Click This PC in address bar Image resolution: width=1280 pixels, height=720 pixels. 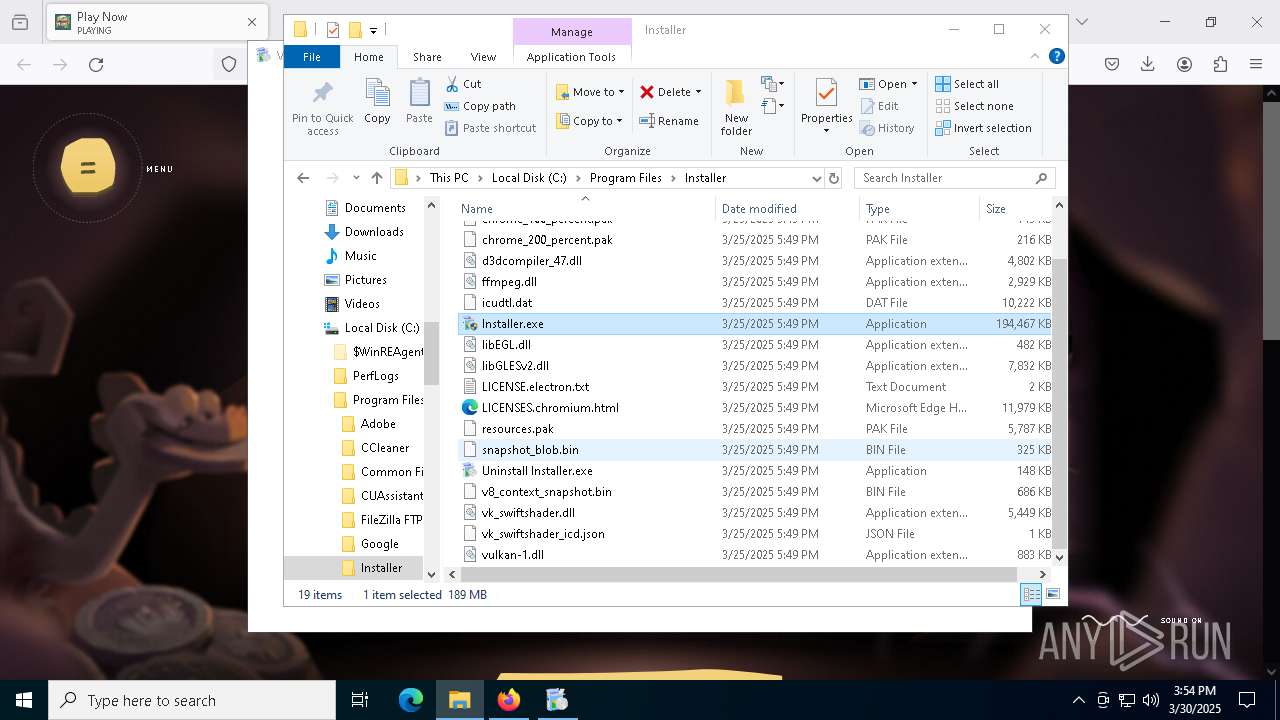pyautogui.click(x=449, y=178)
